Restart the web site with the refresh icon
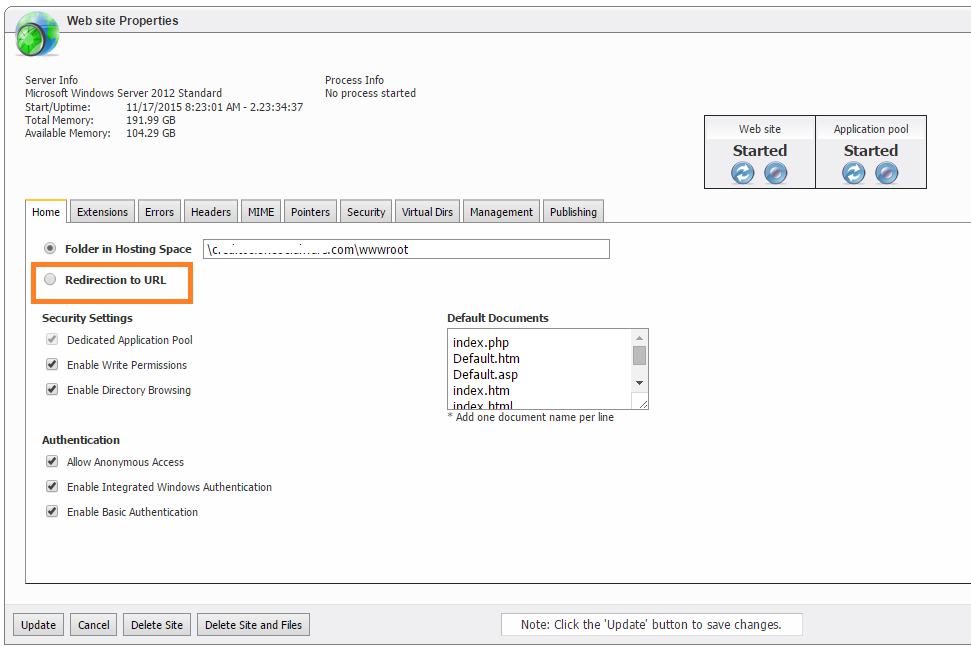 coord(743,173)
